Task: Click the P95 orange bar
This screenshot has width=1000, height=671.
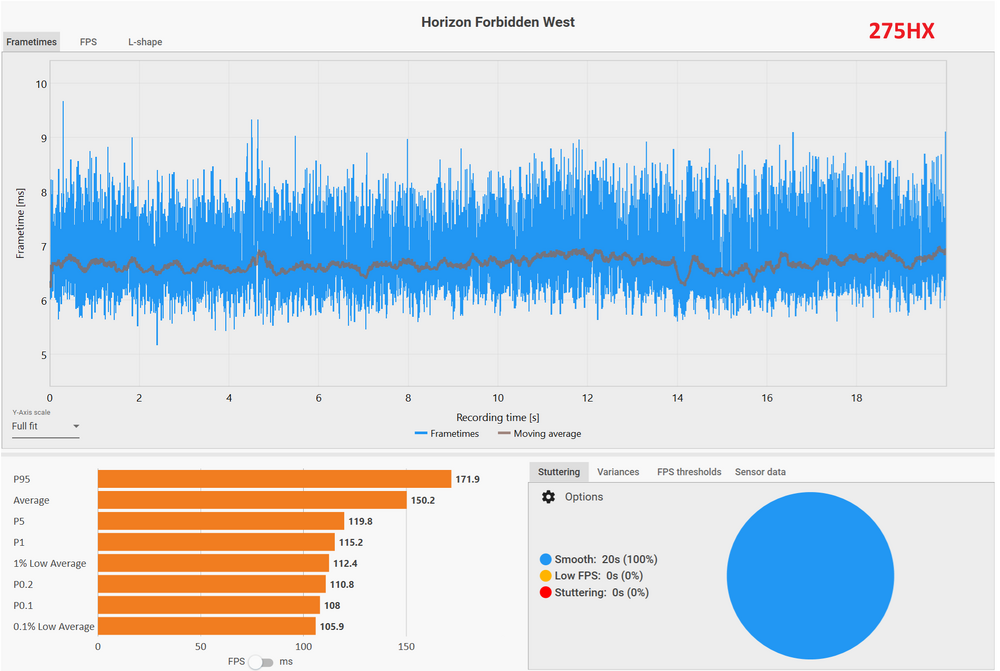Action: [x=274, y=479]
